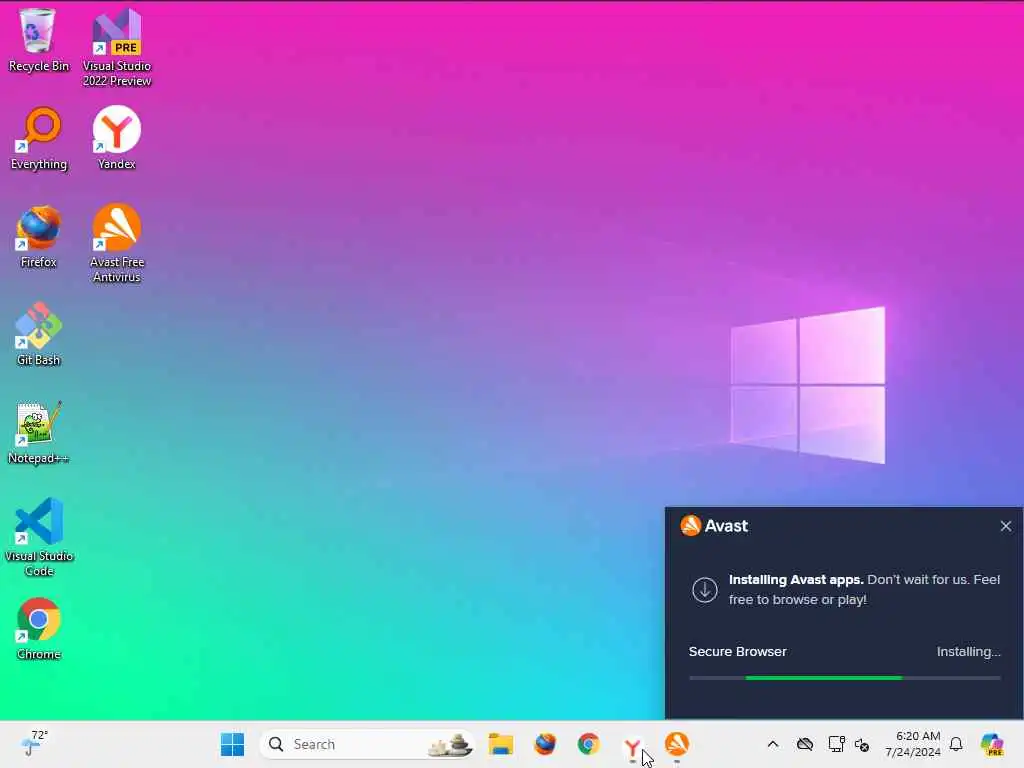Image resolution: width=1024 pixels, height=768 pixels.
Task: Launch Visual Studio 2022 Preview shortcut
Action: click(117, 47)
